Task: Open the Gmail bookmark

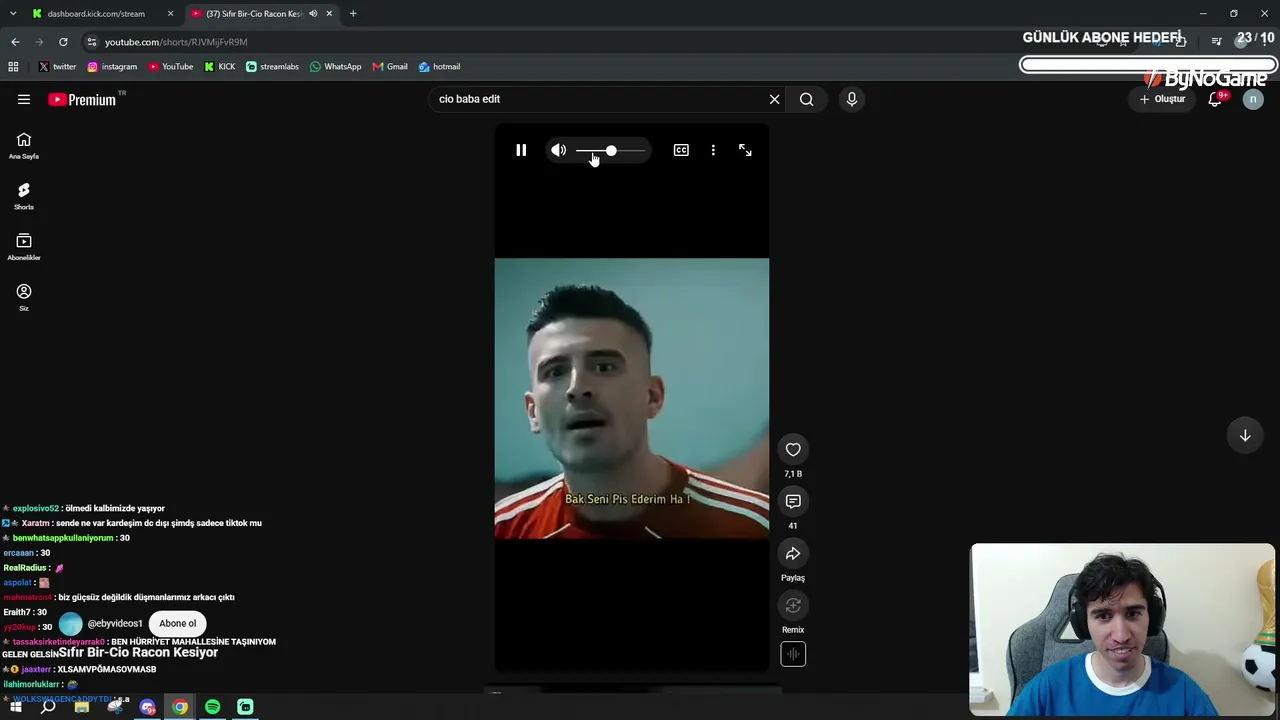Action: pyautogui.click(x=390, y=67)
